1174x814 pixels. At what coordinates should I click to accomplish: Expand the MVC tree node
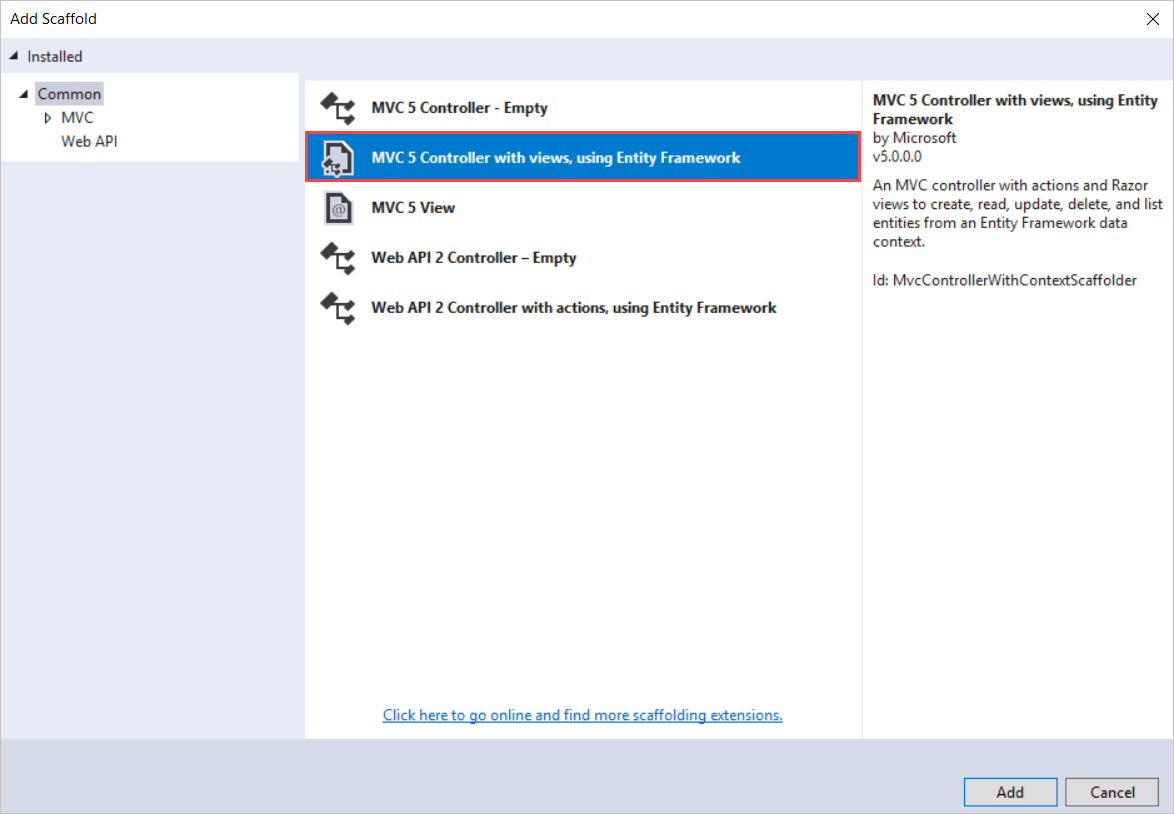47,117
